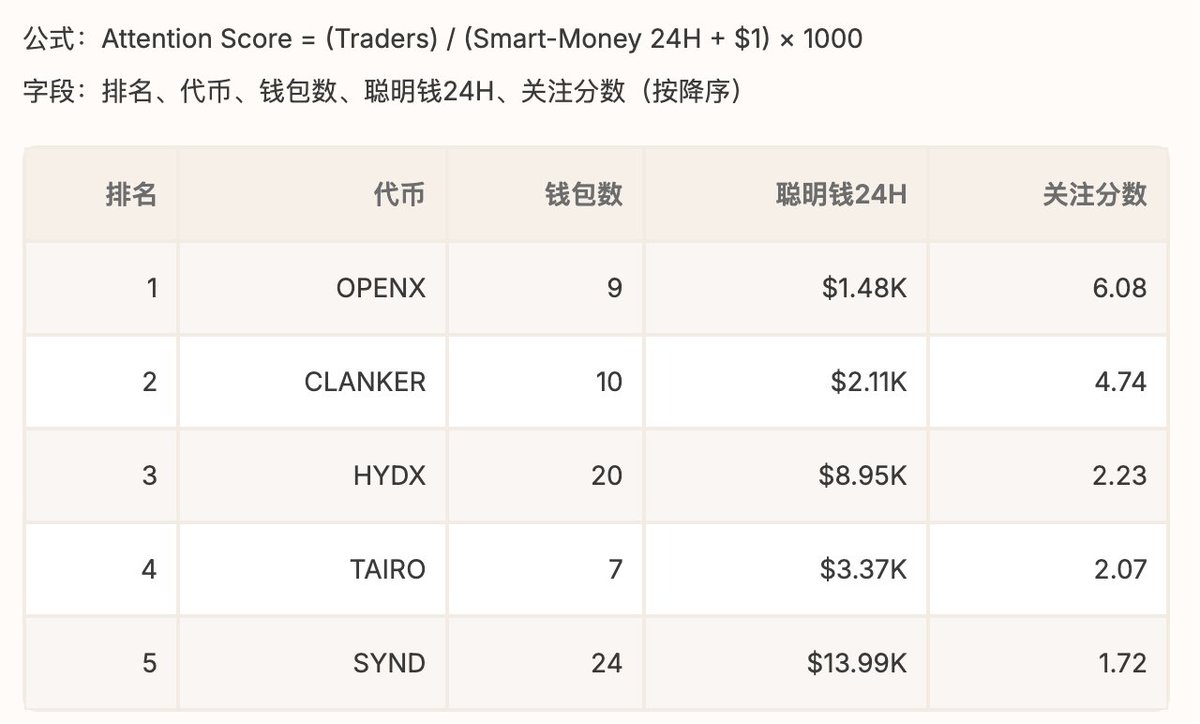Click the $1.48K smart-money cell
This screenshot has width=1200, height=724.
click(862, 288)
